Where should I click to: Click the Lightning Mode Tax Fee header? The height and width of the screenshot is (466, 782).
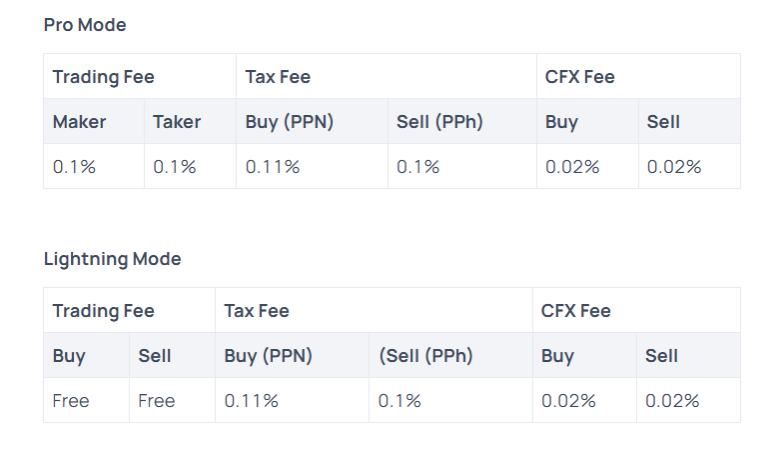[x=257, y=311]
